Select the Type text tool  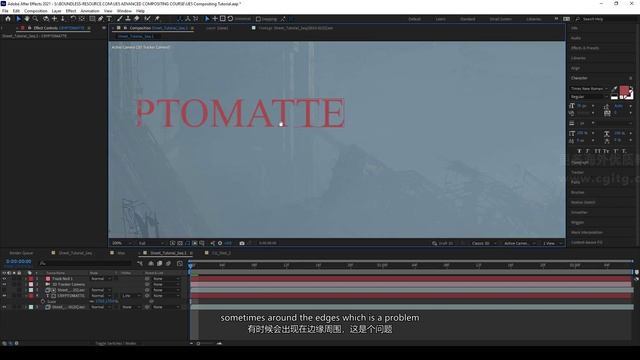click(109, 19)
